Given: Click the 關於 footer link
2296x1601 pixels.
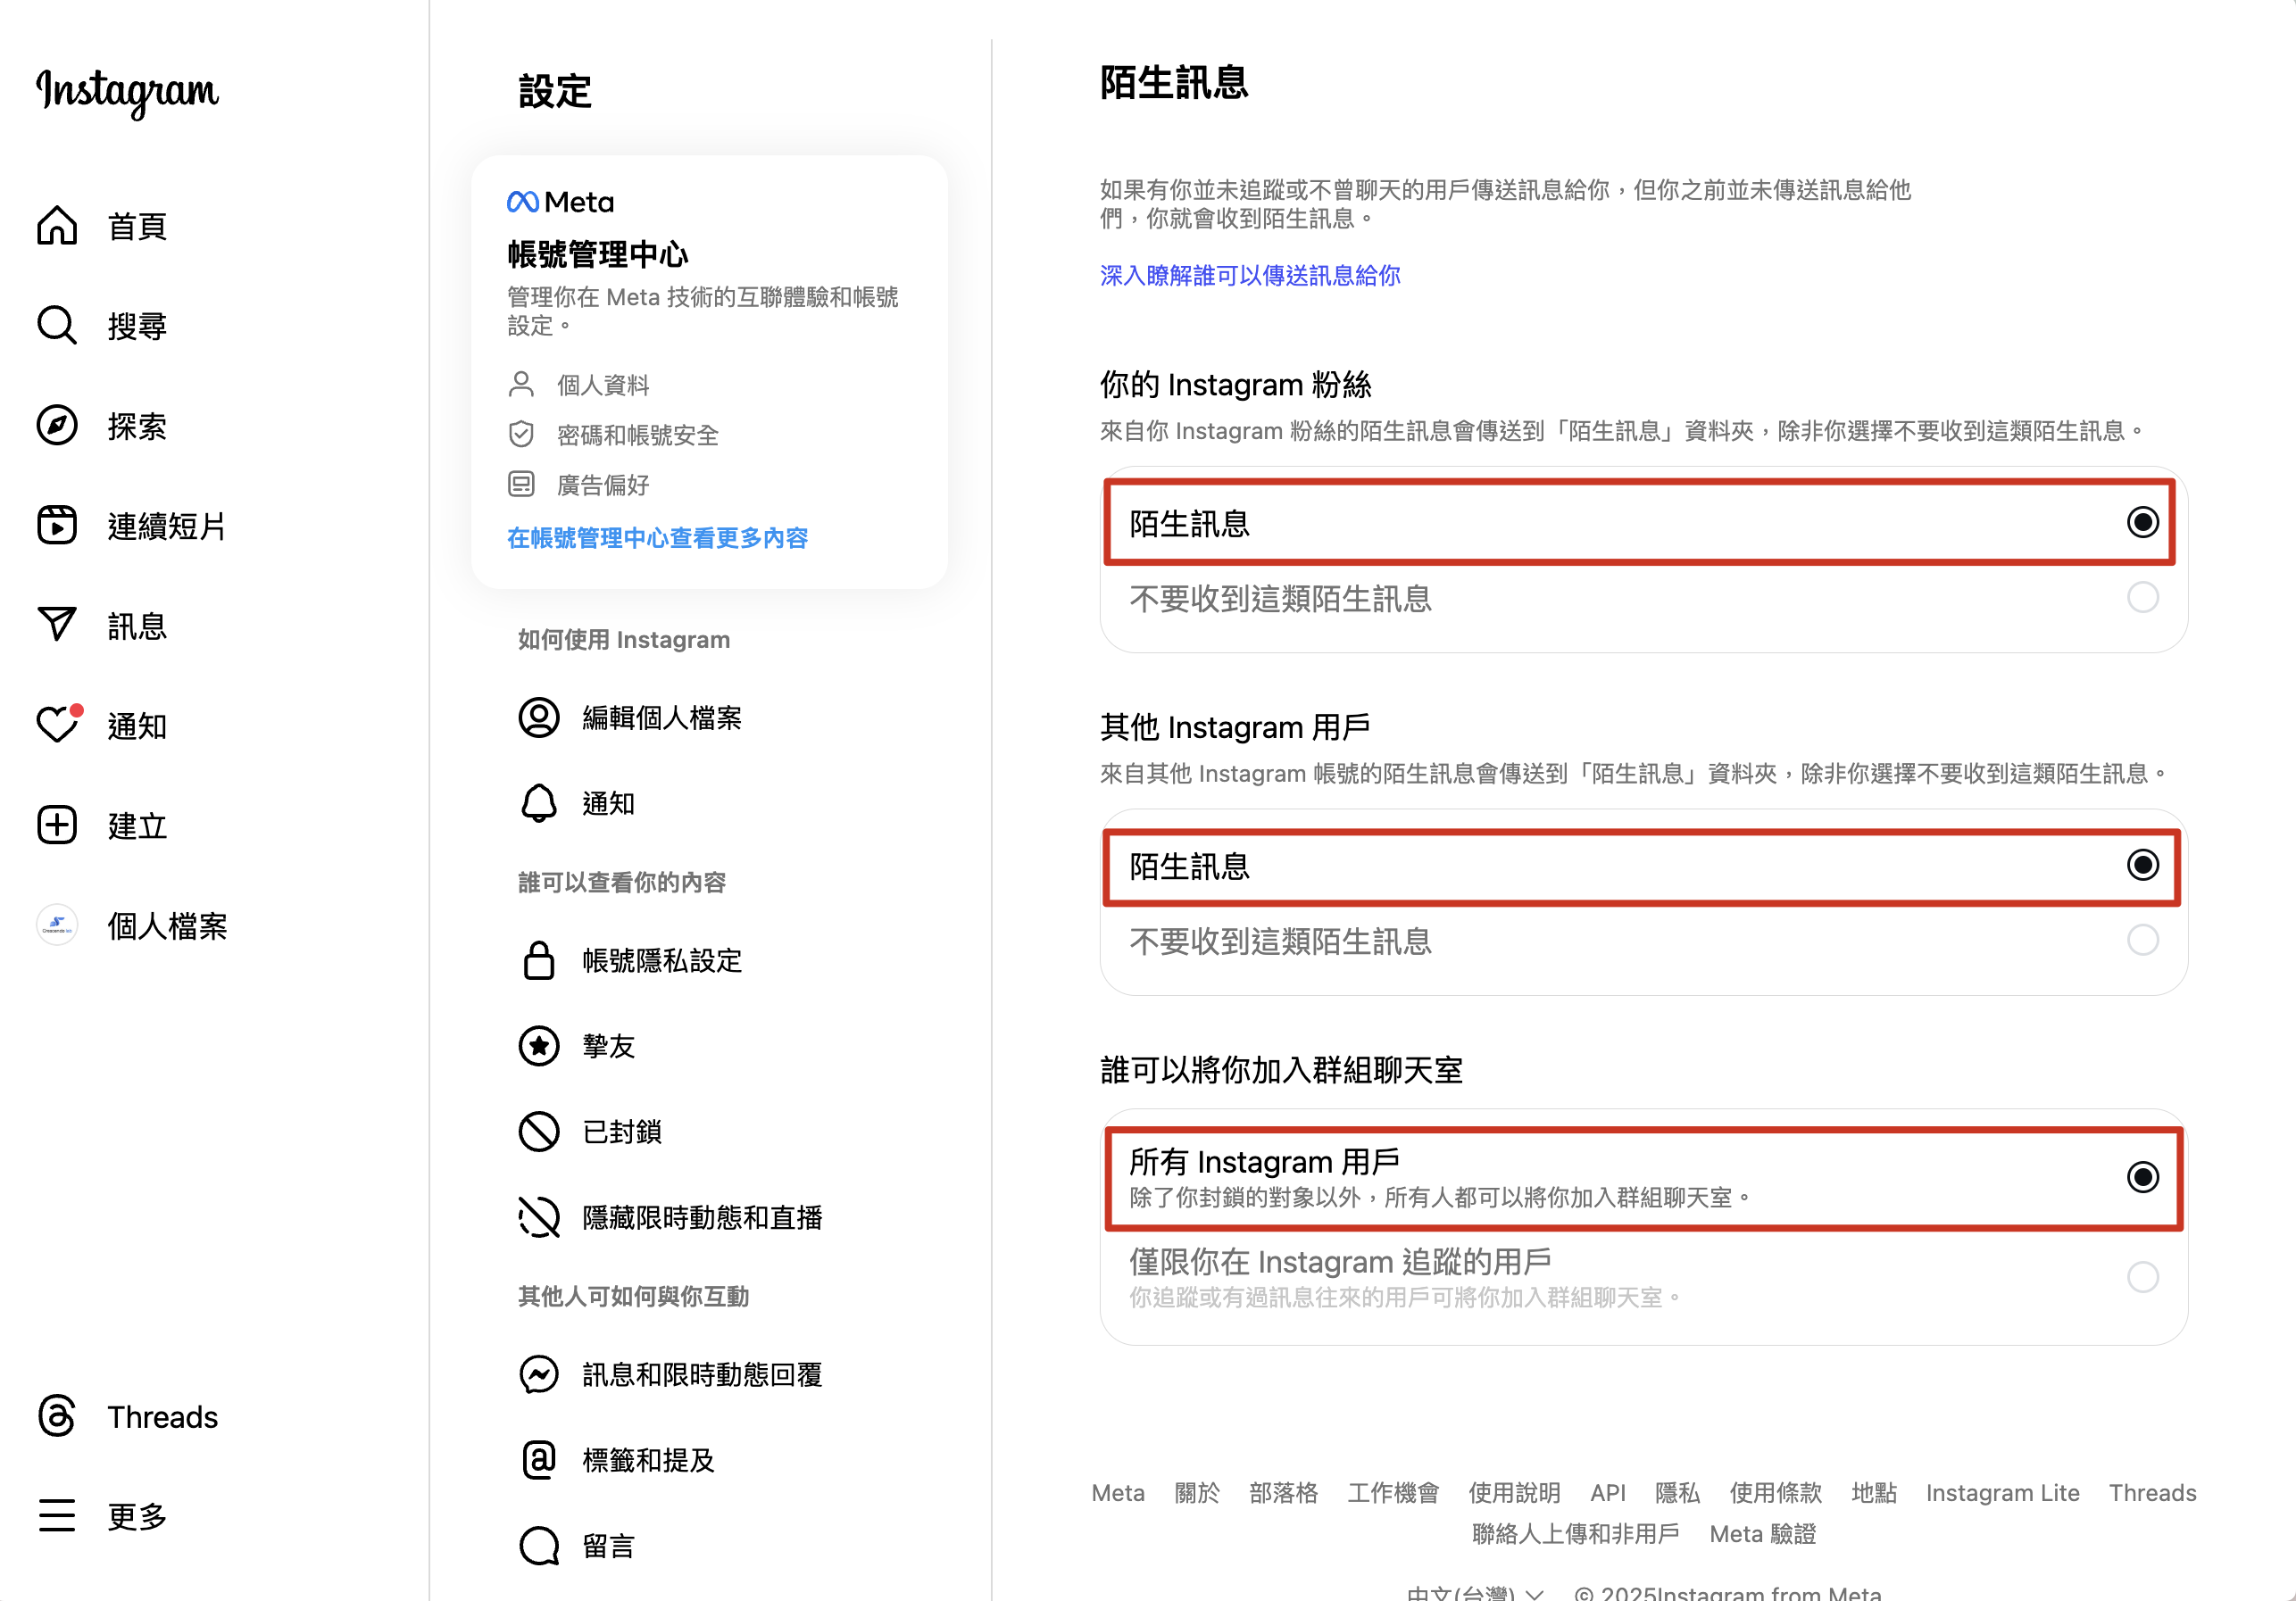Looking at the screenshot, I should tap(1197, 1493).
